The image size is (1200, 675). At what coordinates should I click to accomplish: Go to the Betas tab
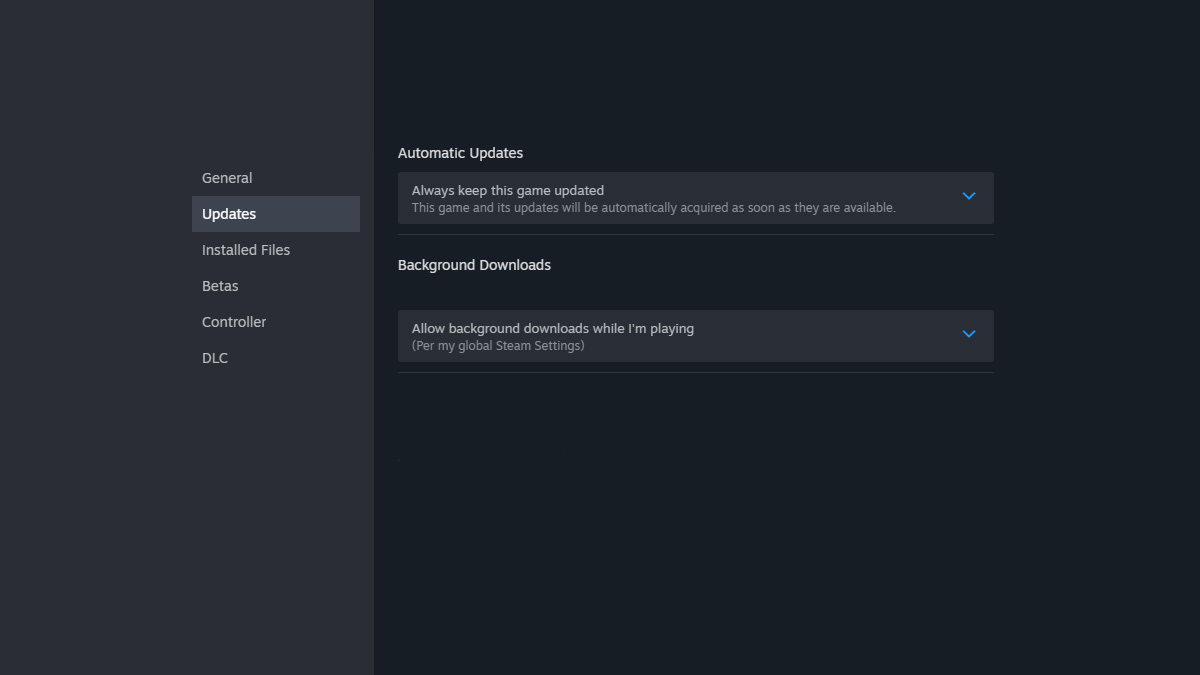click(x=220, y=286)
